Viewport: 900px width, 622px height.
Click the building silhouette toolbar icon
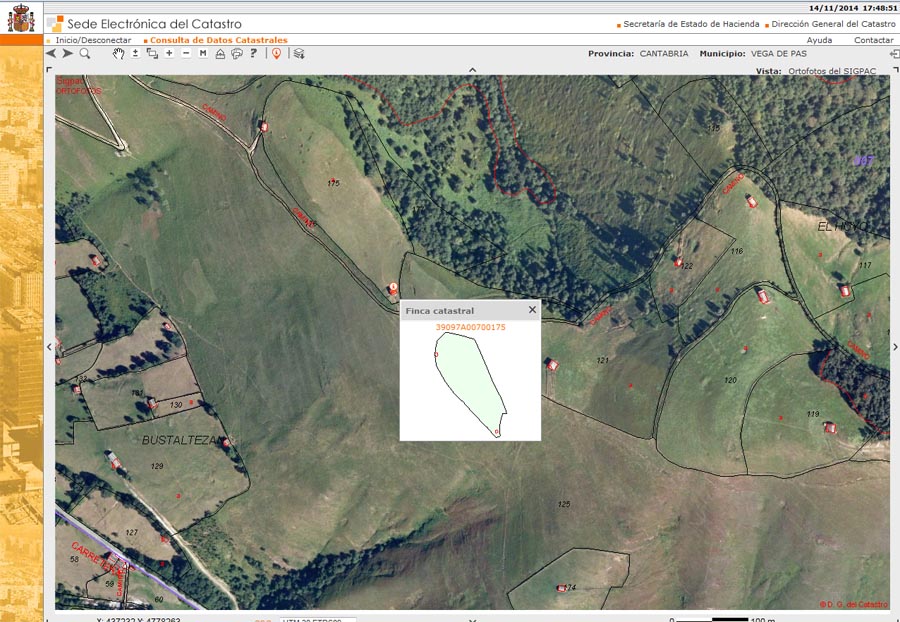click(220, 53)
